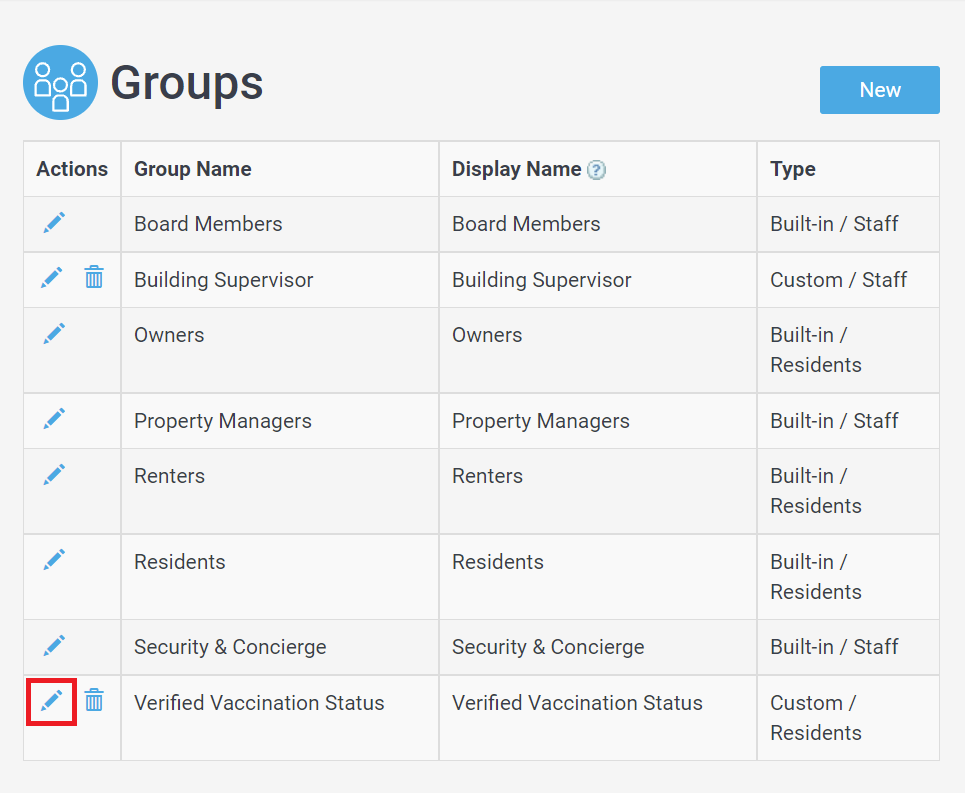Click Board Members display name cell
965x793 pixels.
598,224
